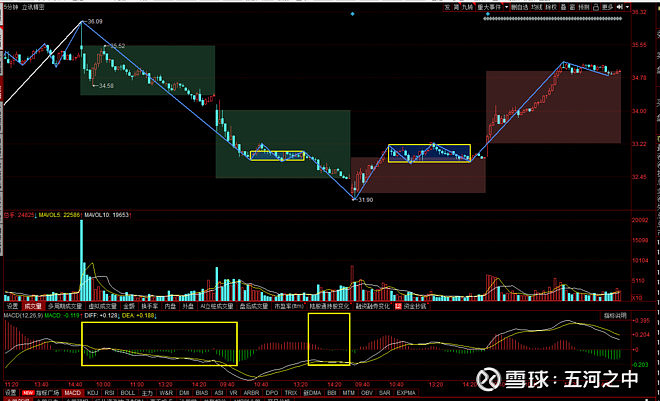Select the DPO indicator tab

(272, 393)
